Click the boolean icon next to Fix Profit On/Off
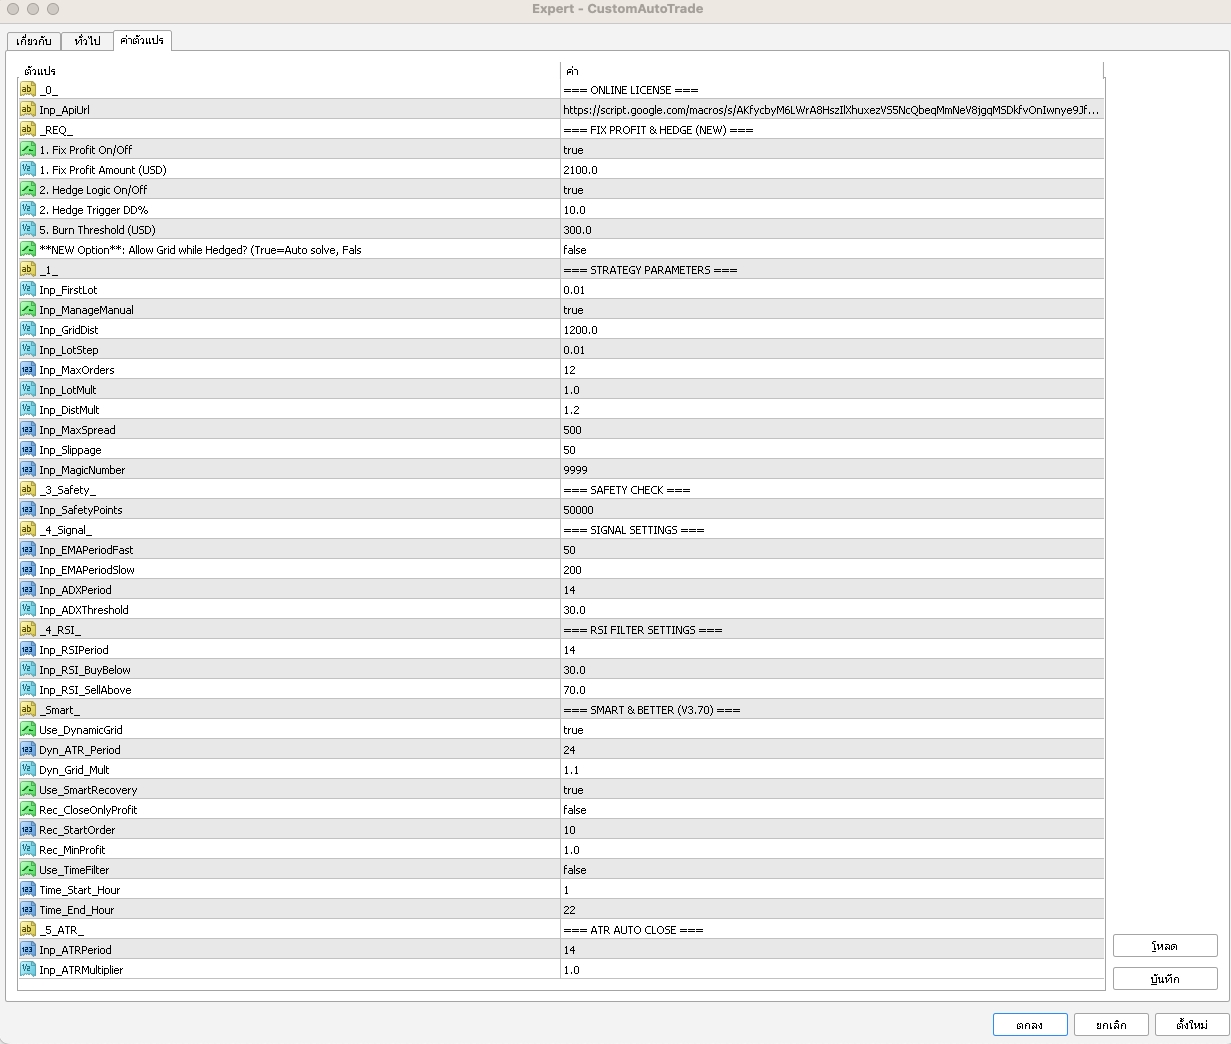 click(x=27, y=150)
